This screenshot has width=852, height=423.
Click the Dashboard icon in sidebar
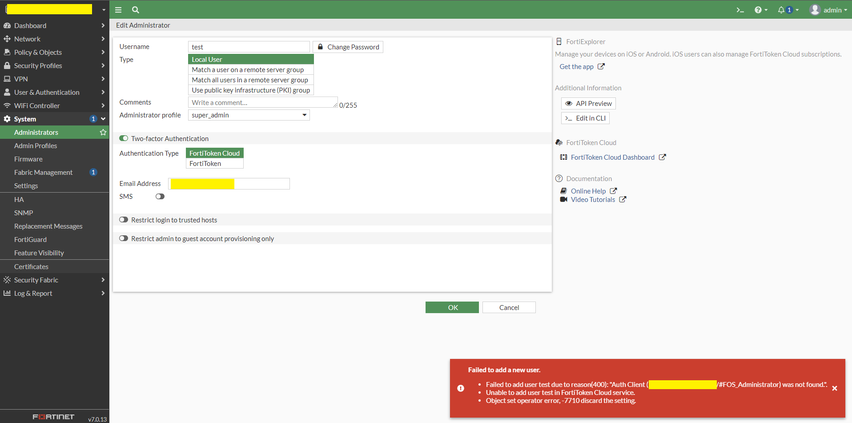[8, 26]
